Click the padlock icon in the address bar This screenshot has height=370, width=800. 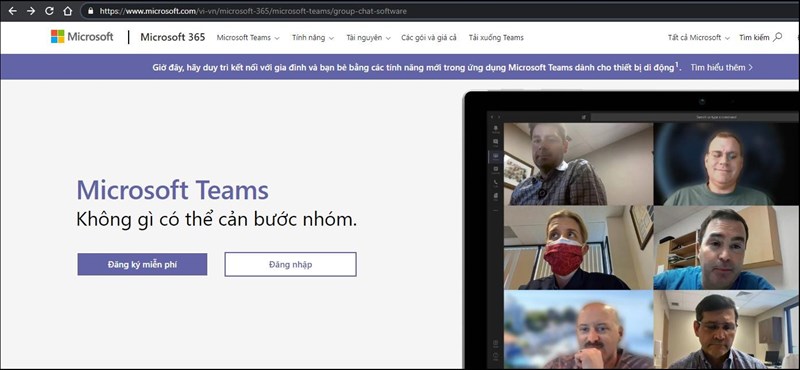91,11
